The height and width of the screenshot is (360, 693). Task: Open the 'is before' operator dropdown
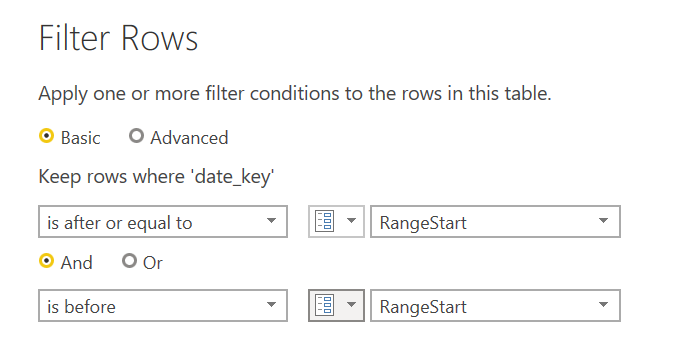click(x=163, y=306)
